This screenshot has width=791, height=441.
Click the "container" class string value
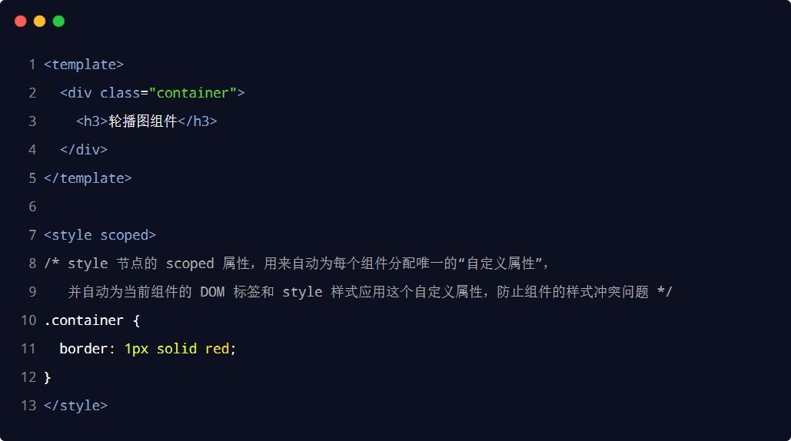click(x=193, y=93)
